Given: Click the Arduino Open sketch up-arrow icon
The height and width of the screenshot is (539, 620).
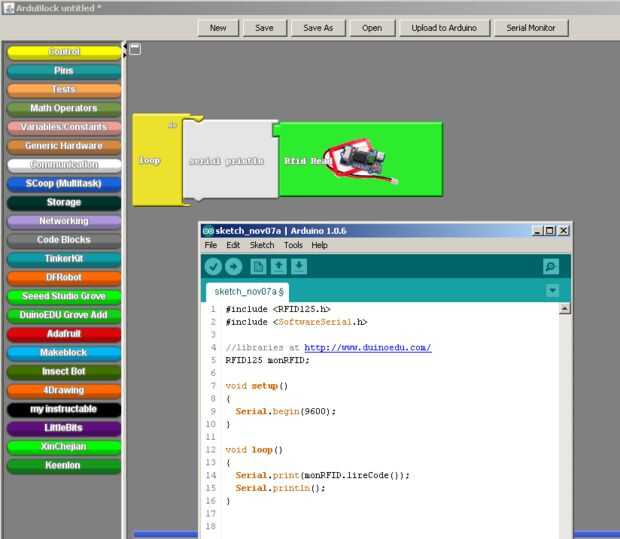Looking at the screenshot, I should click(x=279, y=266).
